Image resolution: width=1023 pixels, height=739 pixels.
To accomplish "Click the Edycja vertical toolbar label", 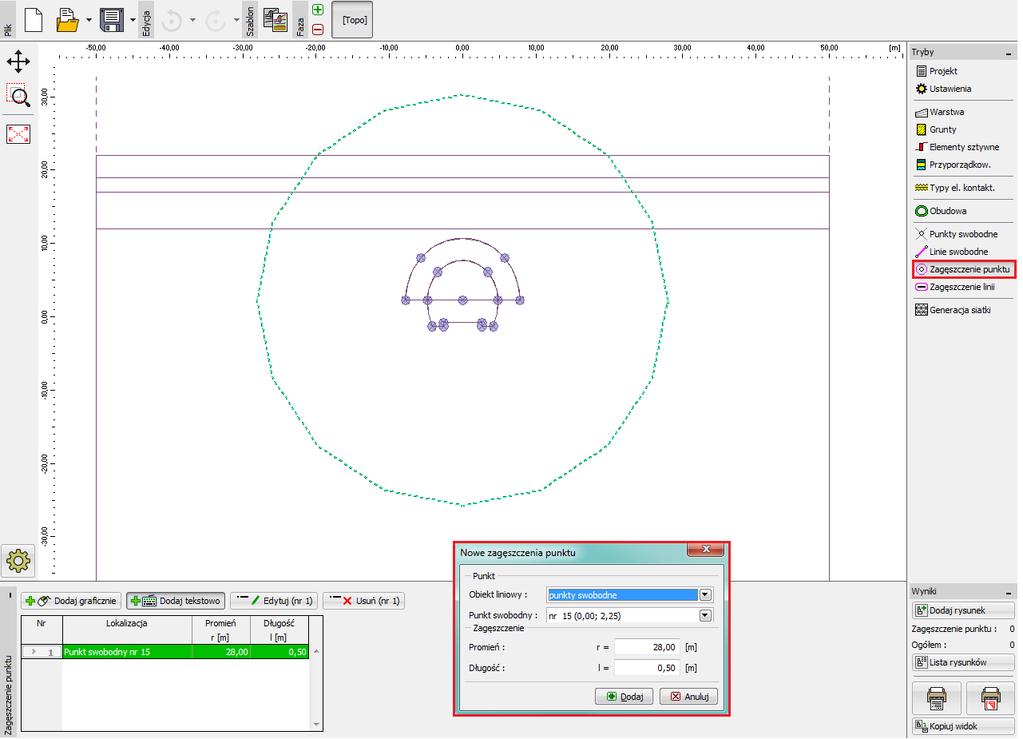I will click(147, 22).
